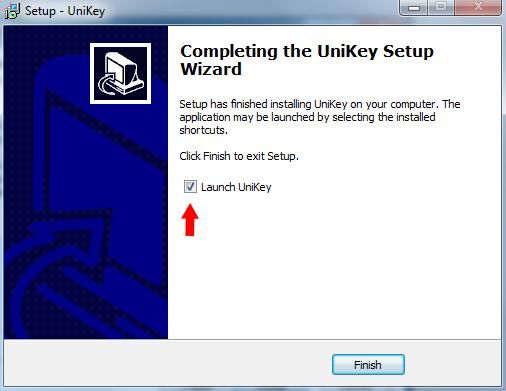Click the "Setup has finished installing UniKey" paragraph
This screenshot has height=391, width=506.
tap(320, 117)
